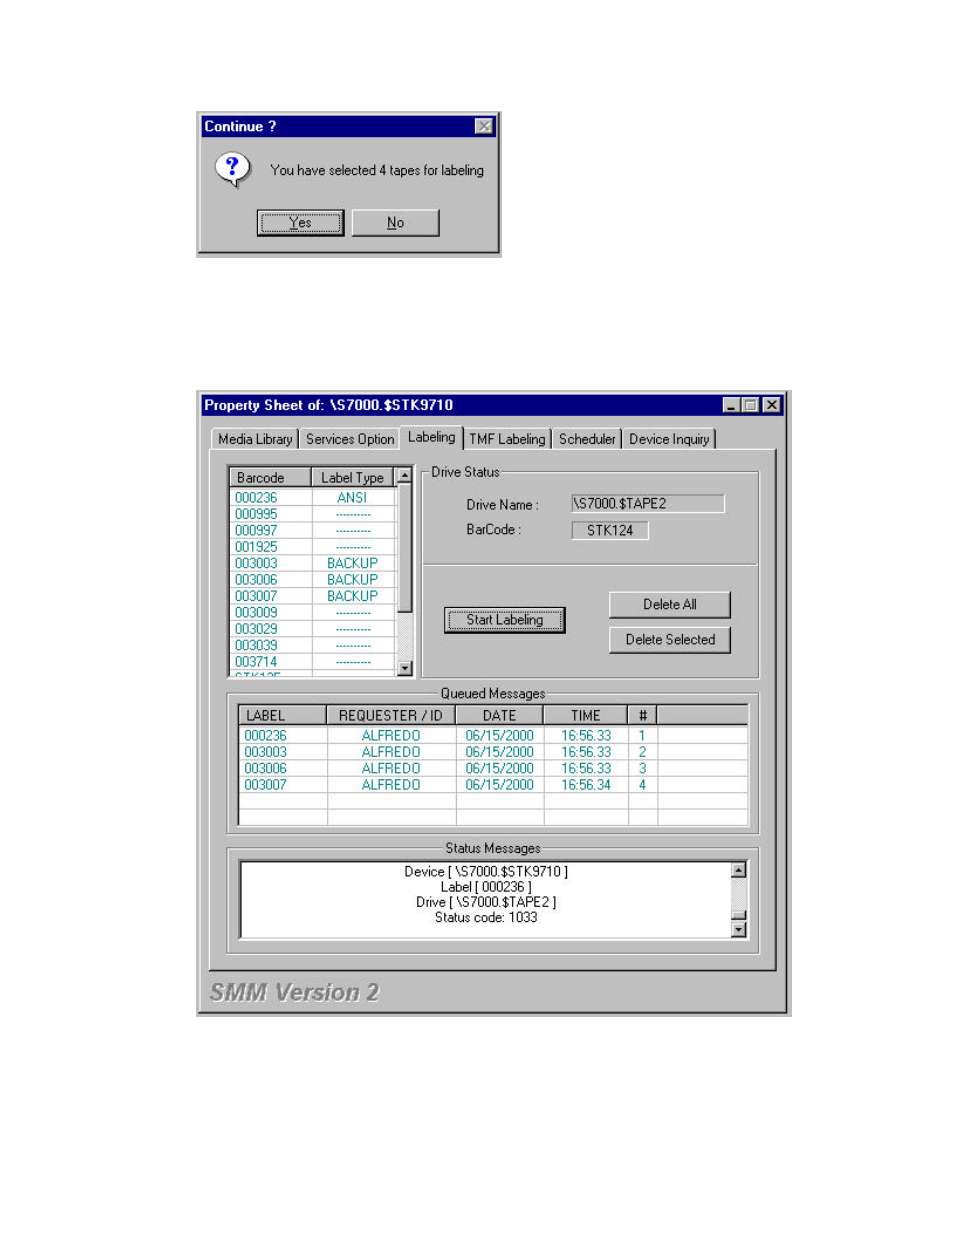This screenshot has width=954, height=1235.
Task: Click the DATE column header
Action: pyautogui.click(x=499, y=715)
